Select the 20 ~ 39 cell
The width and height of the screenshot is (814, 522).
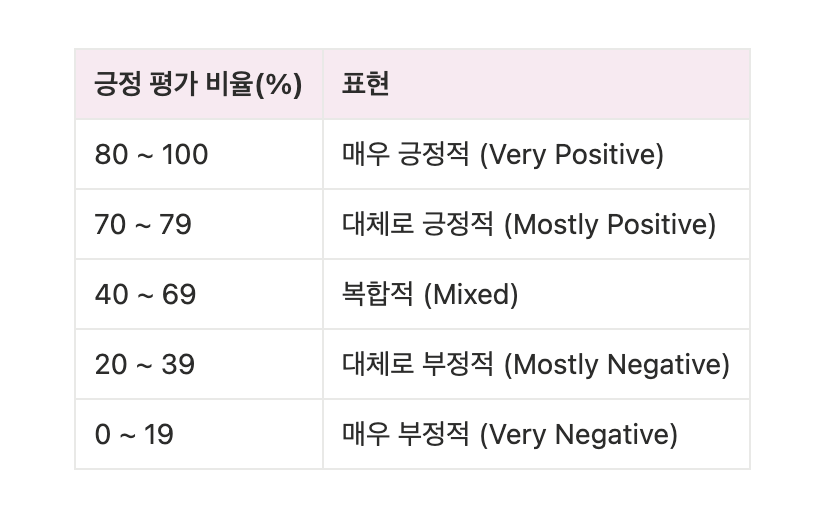[x=199, y=364]
